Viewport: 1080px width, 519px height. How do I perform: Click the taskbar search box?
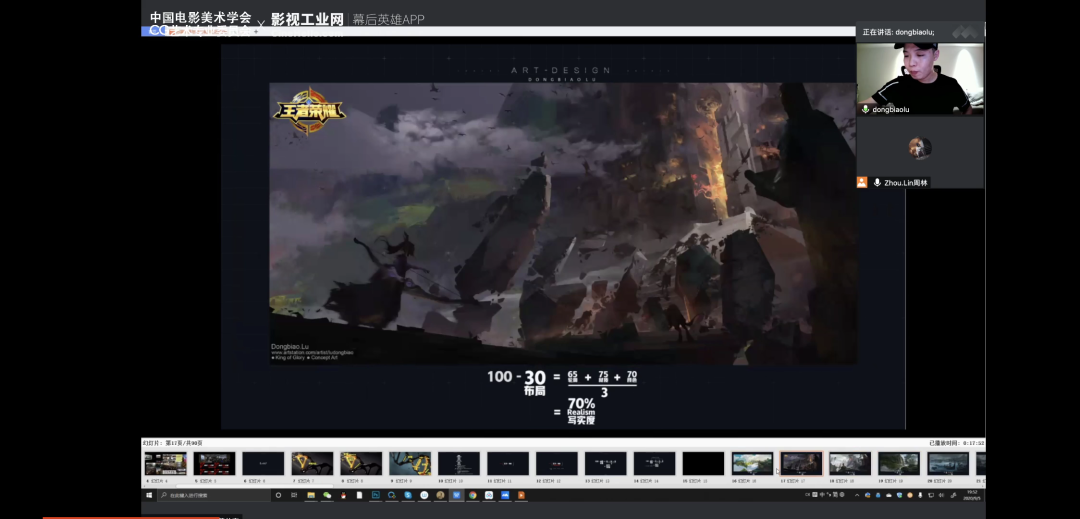tap(213, 495)
